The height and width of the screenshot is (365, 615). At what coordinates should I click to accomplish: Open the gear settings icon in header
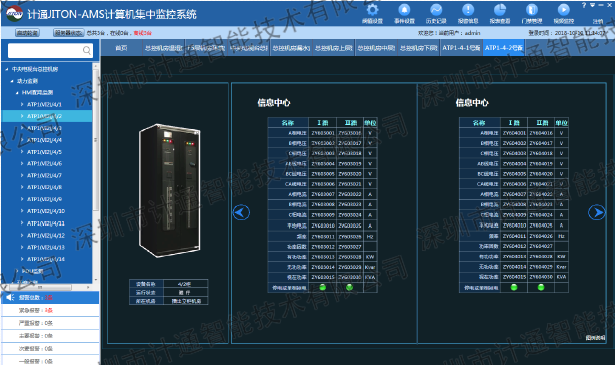(x=372, y=10)
